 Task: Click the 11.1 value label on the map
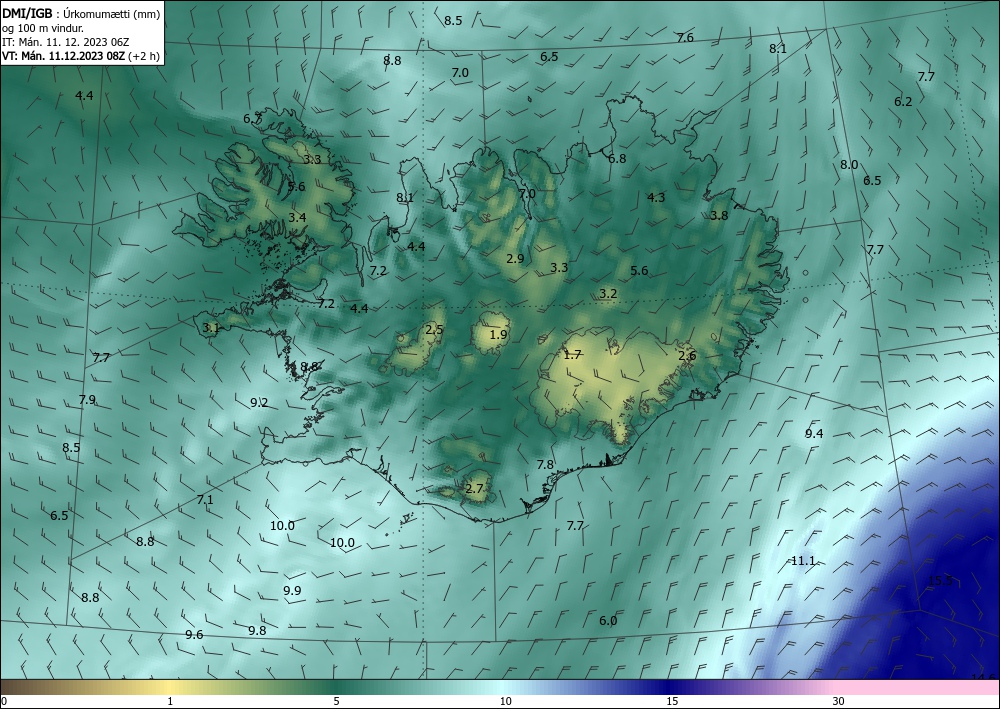click(x=803, y=561)
